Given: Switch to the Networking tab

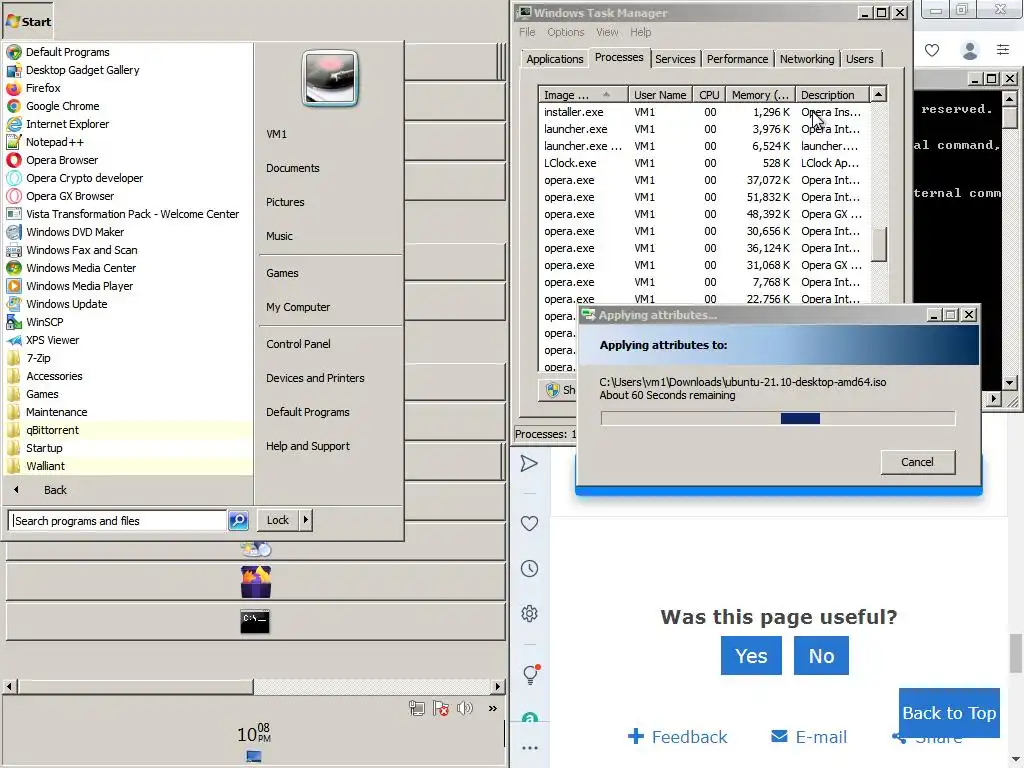Looking at the screenshot, I should coord(807,59).
